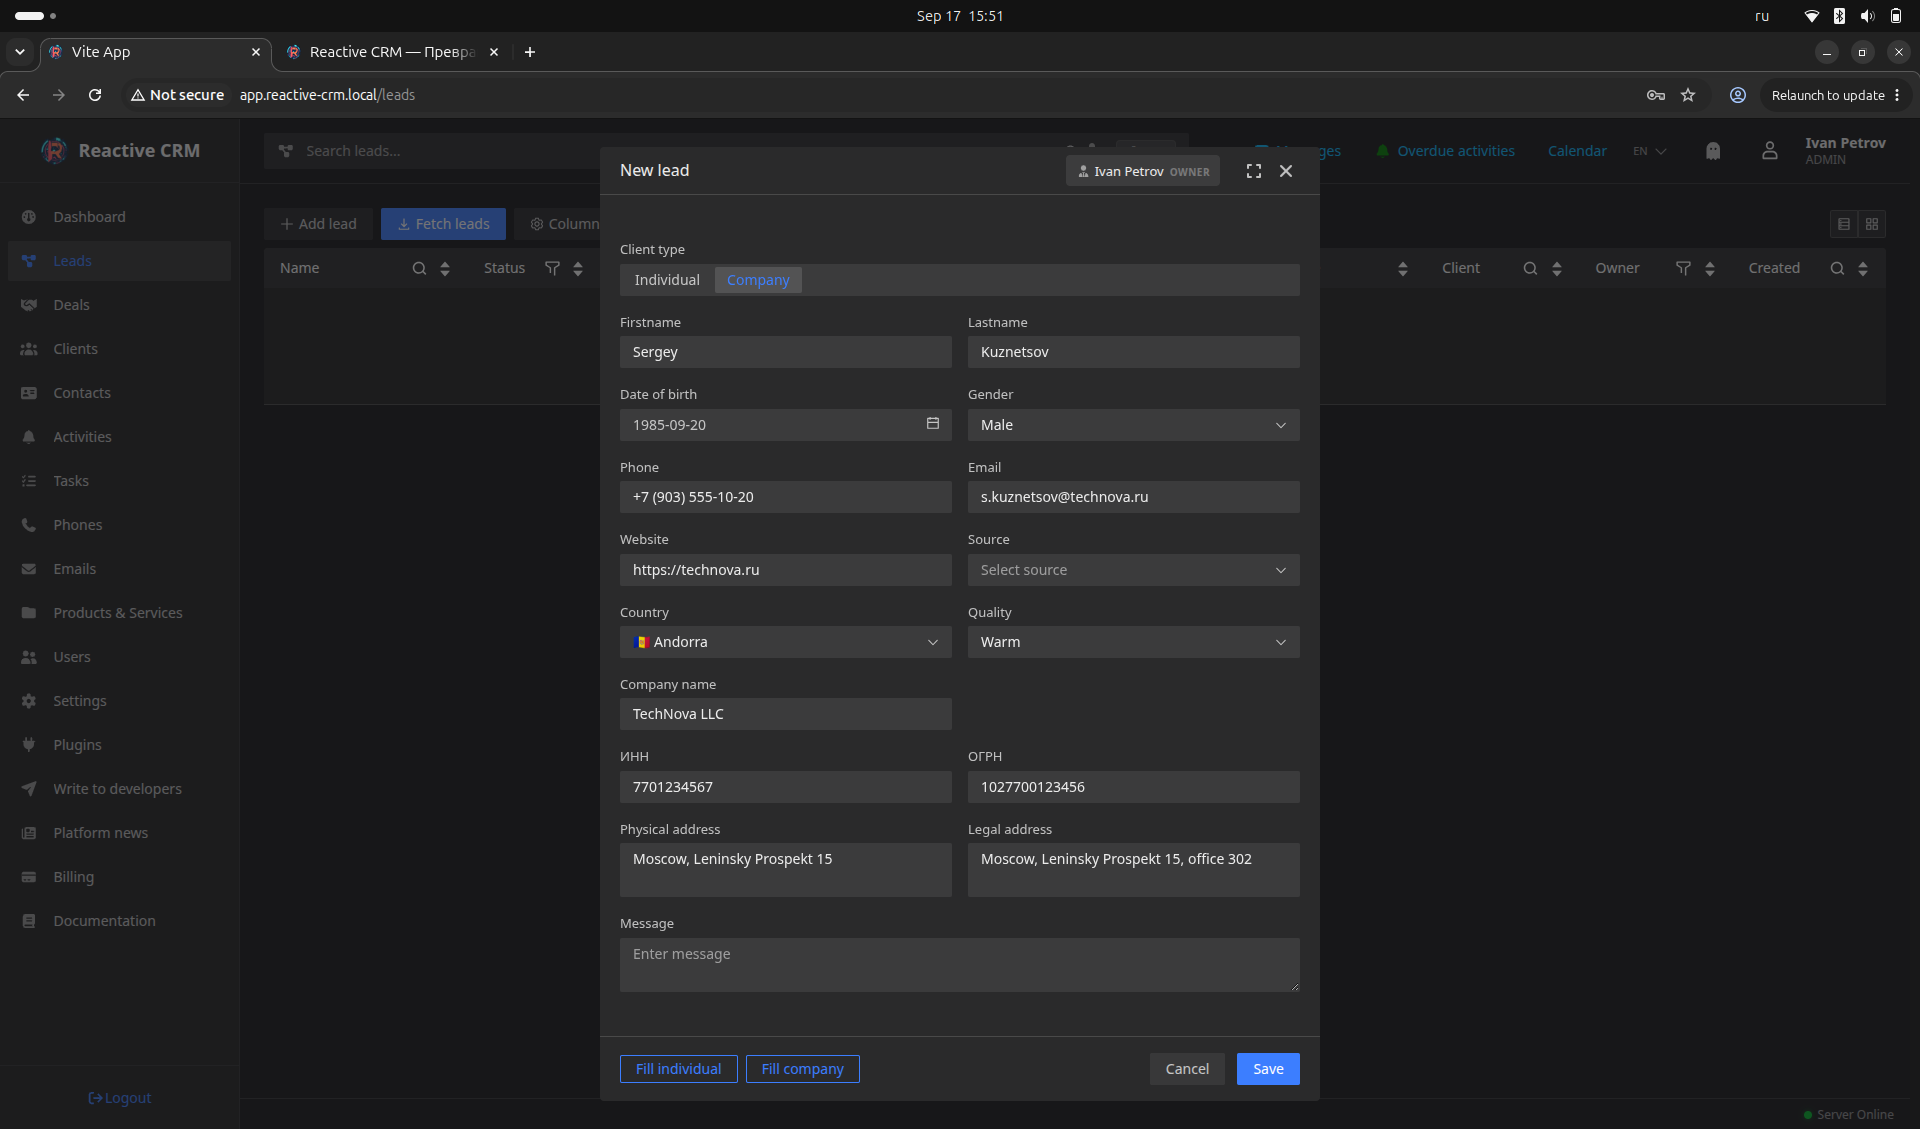Click the Add lead button
This screenshot has height=1129, width=1920.
pyautogui.click(x=318, y=224)
